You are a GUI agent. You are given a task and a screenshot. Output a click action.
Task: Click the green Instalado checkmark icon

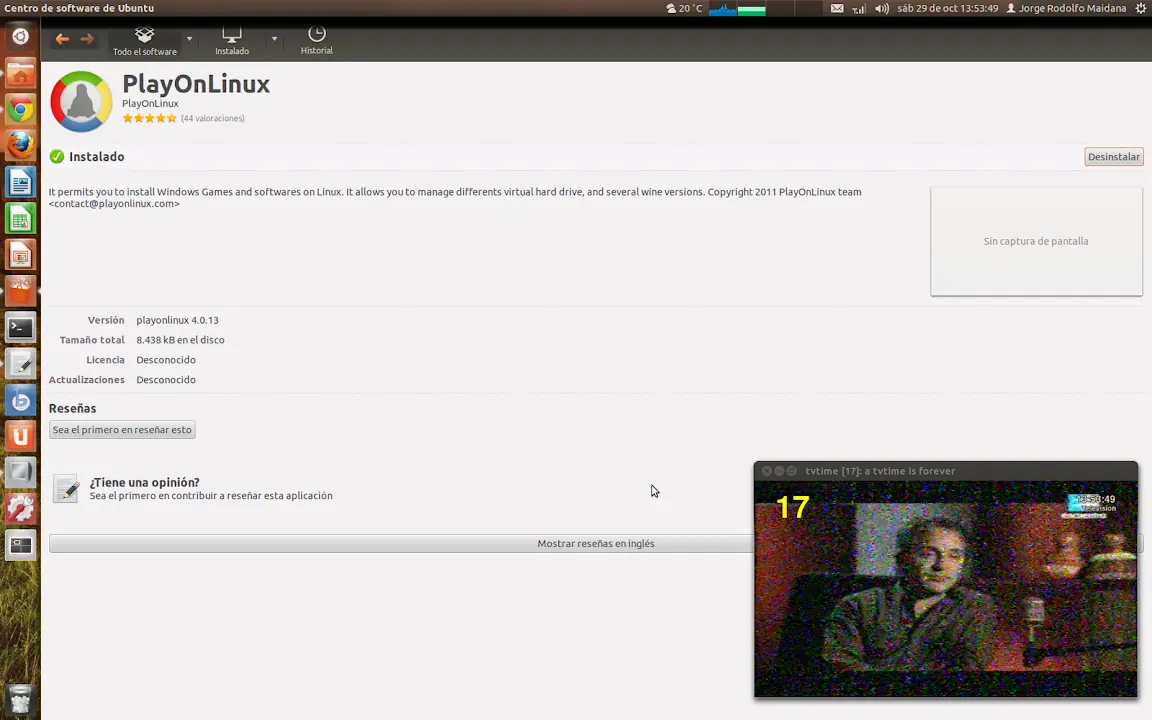pos(57,156)
